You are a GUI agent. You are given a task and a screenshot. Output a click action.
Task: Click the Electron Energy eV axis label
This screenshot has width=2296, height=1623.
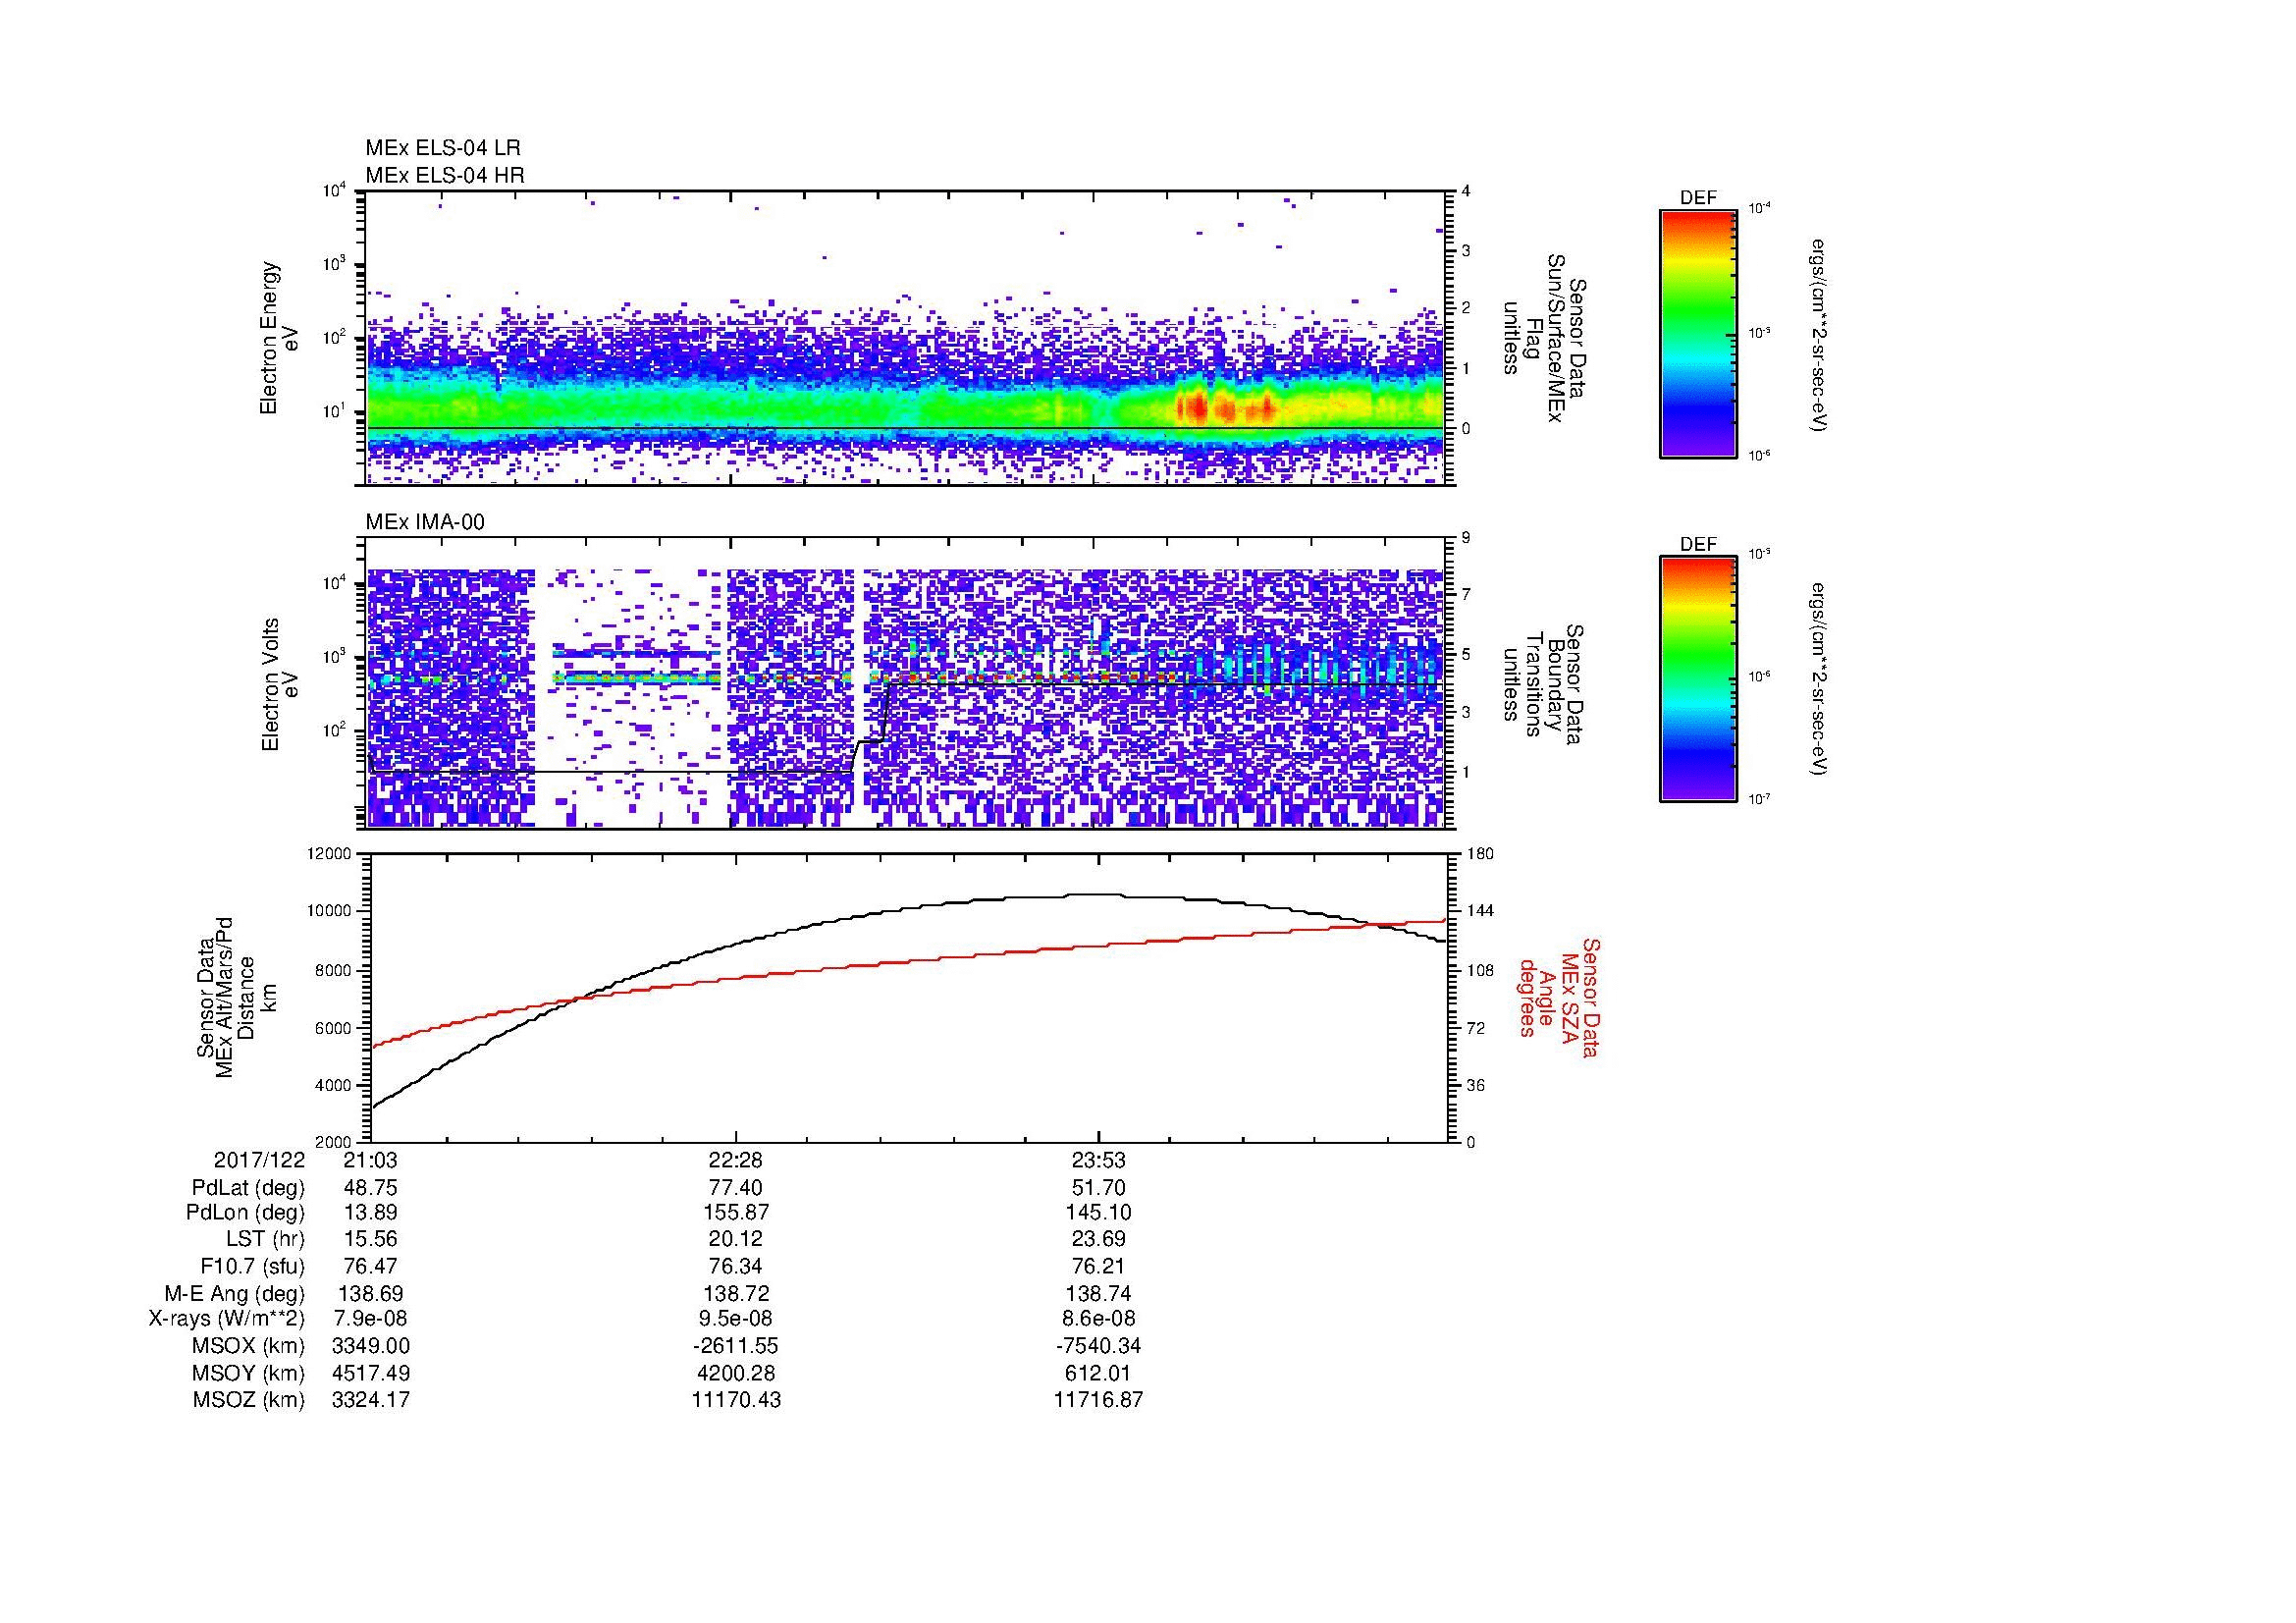(x=280, y=338)
